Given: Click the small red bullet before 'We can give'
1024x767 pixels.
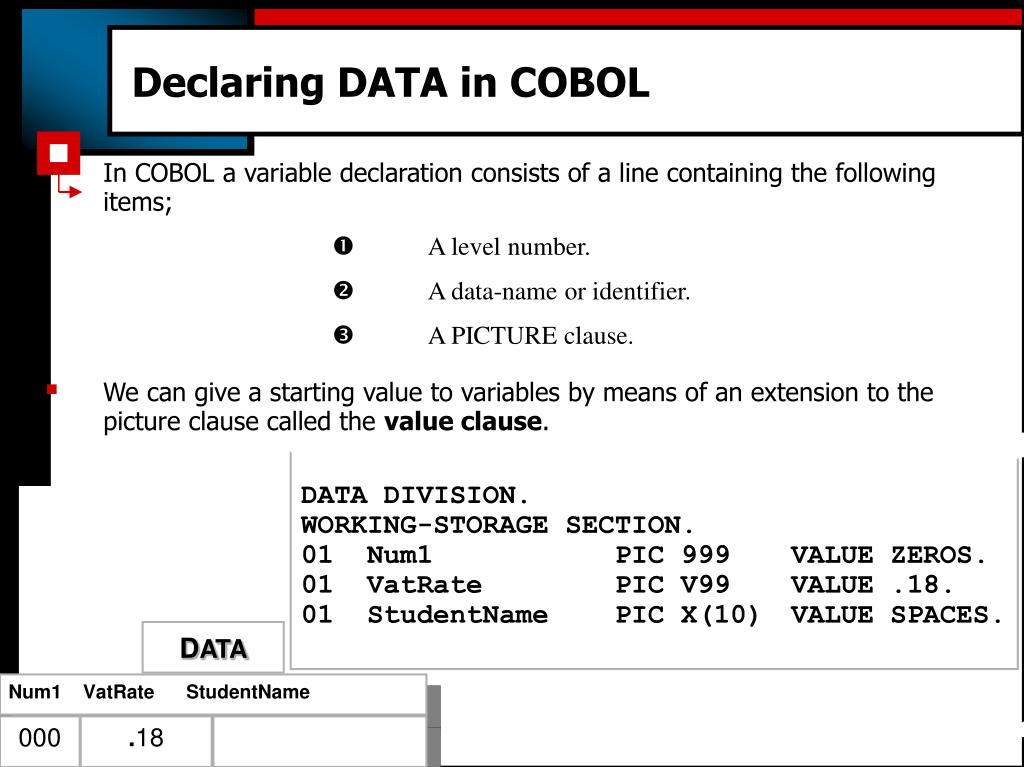Looking at the screenshot, I should [52, 389].
